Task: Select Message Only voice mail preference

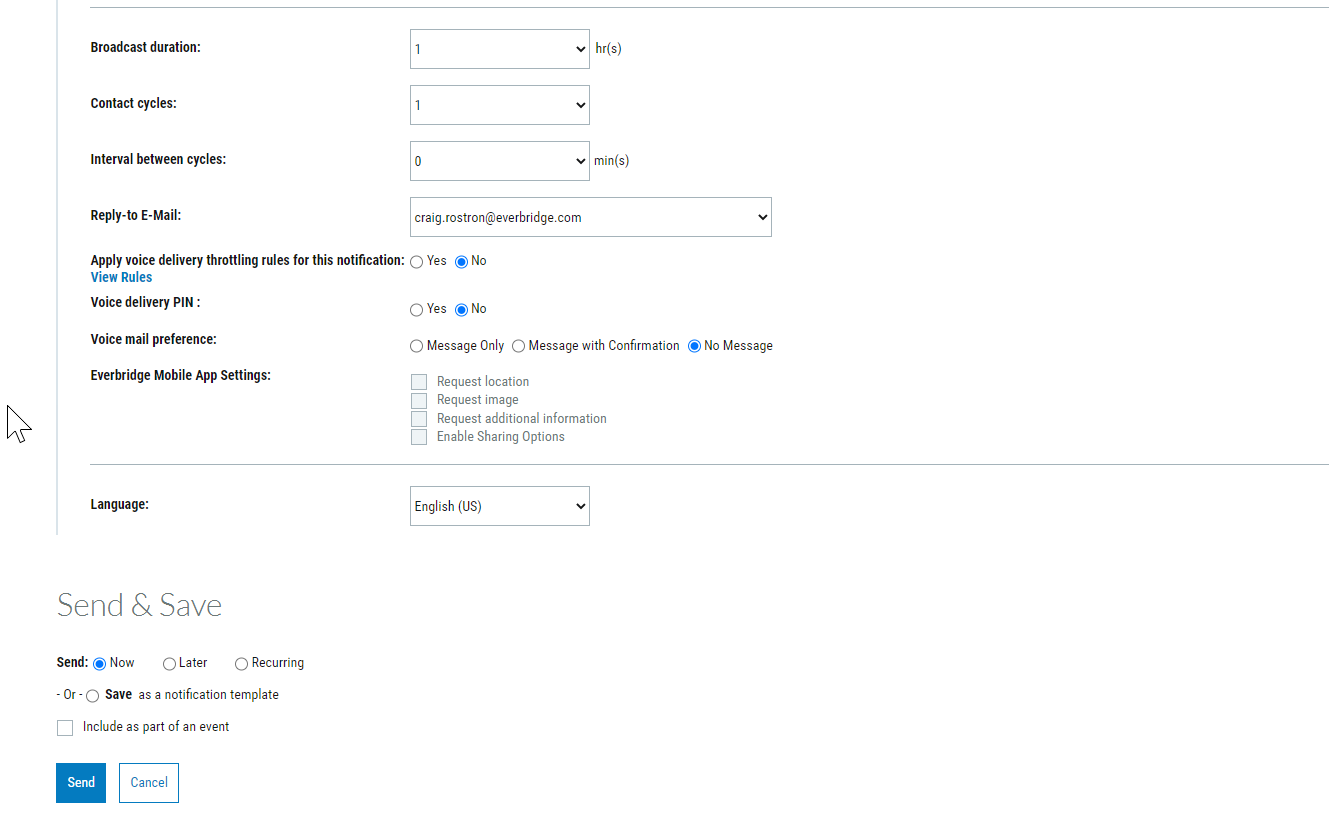Action: (416, 345)
